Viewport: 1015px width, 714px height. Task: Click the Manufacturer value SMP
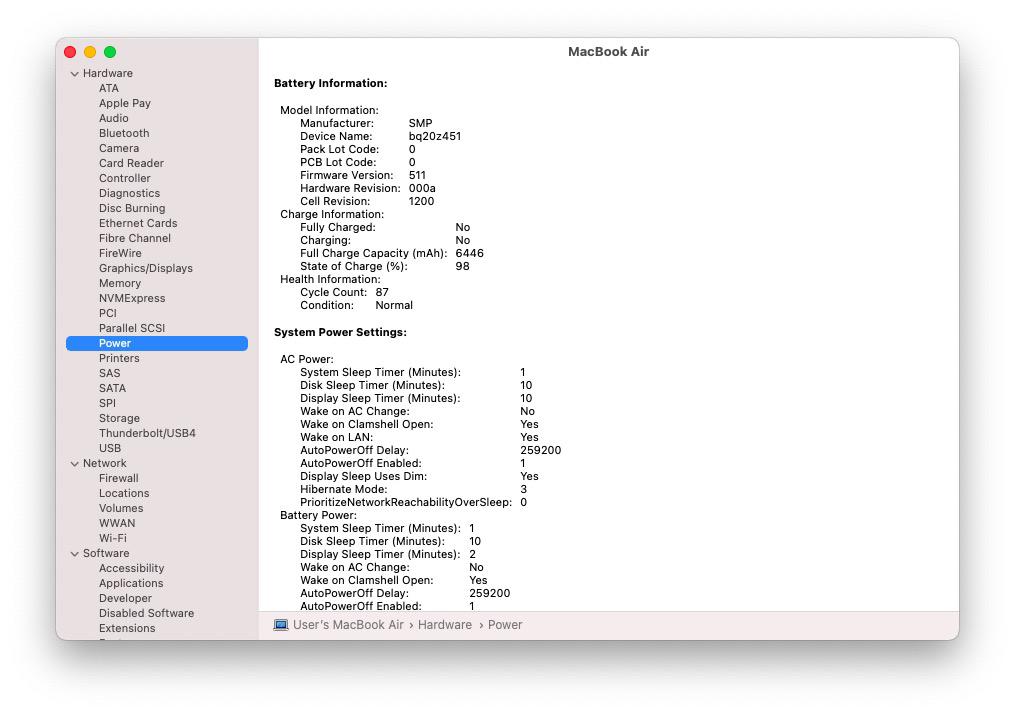[x=420, y=123]
